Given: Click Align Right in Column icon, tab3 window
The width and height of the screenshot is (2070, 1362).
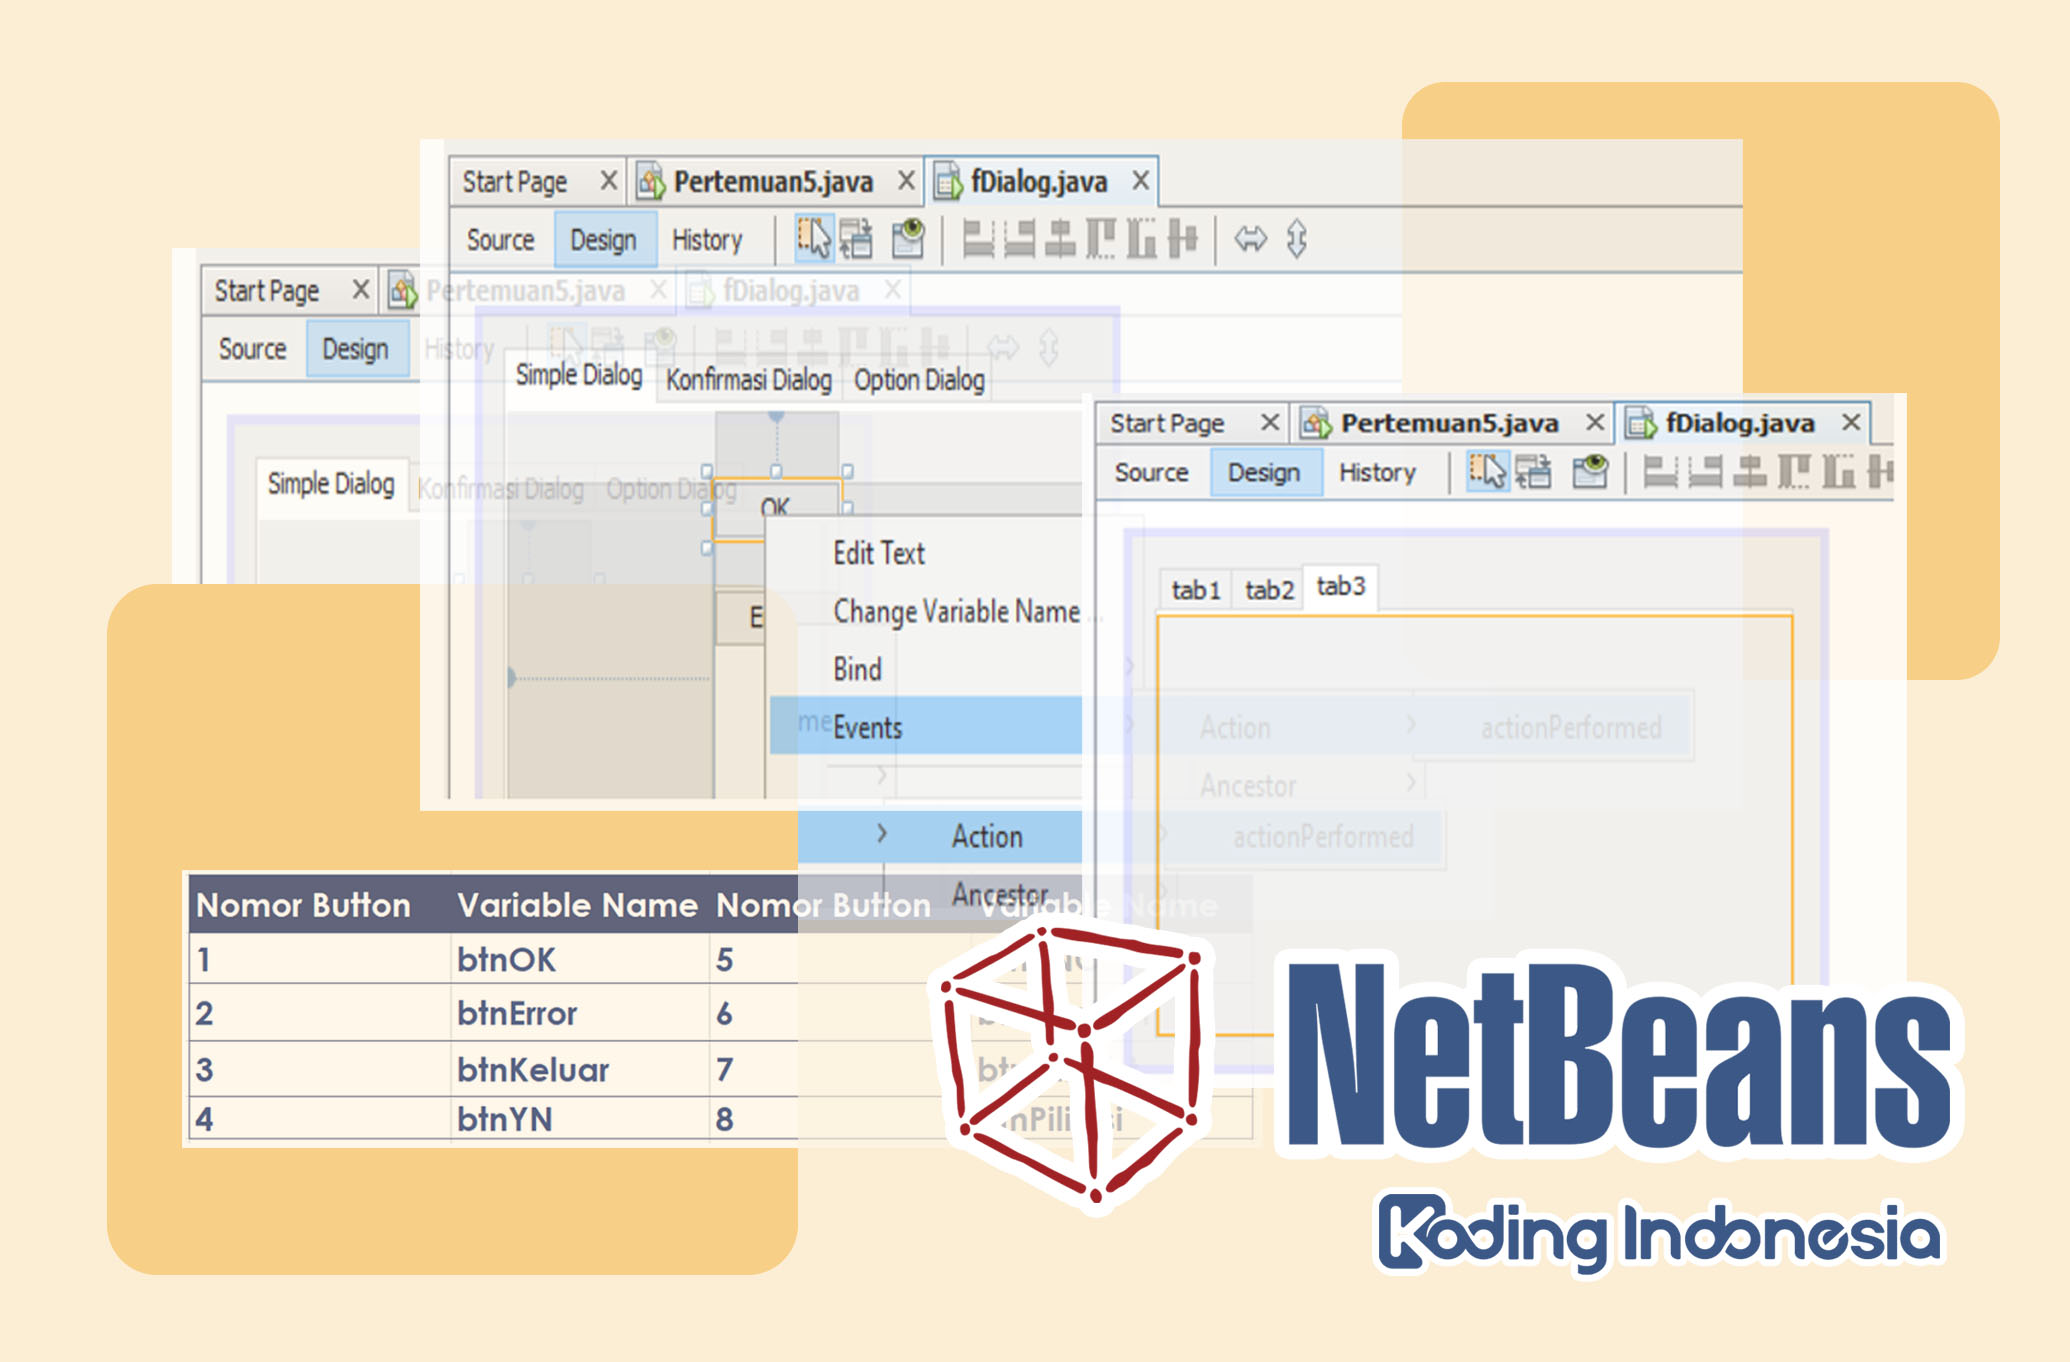Looking at the screenshot, I should click(x=1705, y=471).
